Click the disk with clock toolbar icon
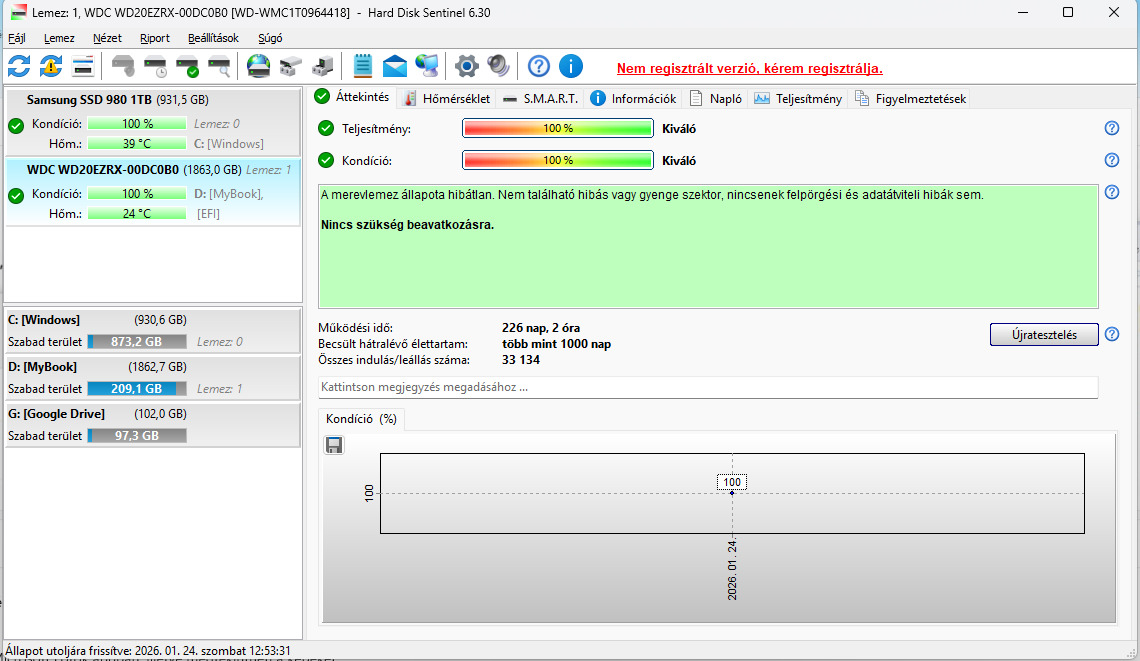This screenshot has height=661, width=1140. click(x=156, y=66)
